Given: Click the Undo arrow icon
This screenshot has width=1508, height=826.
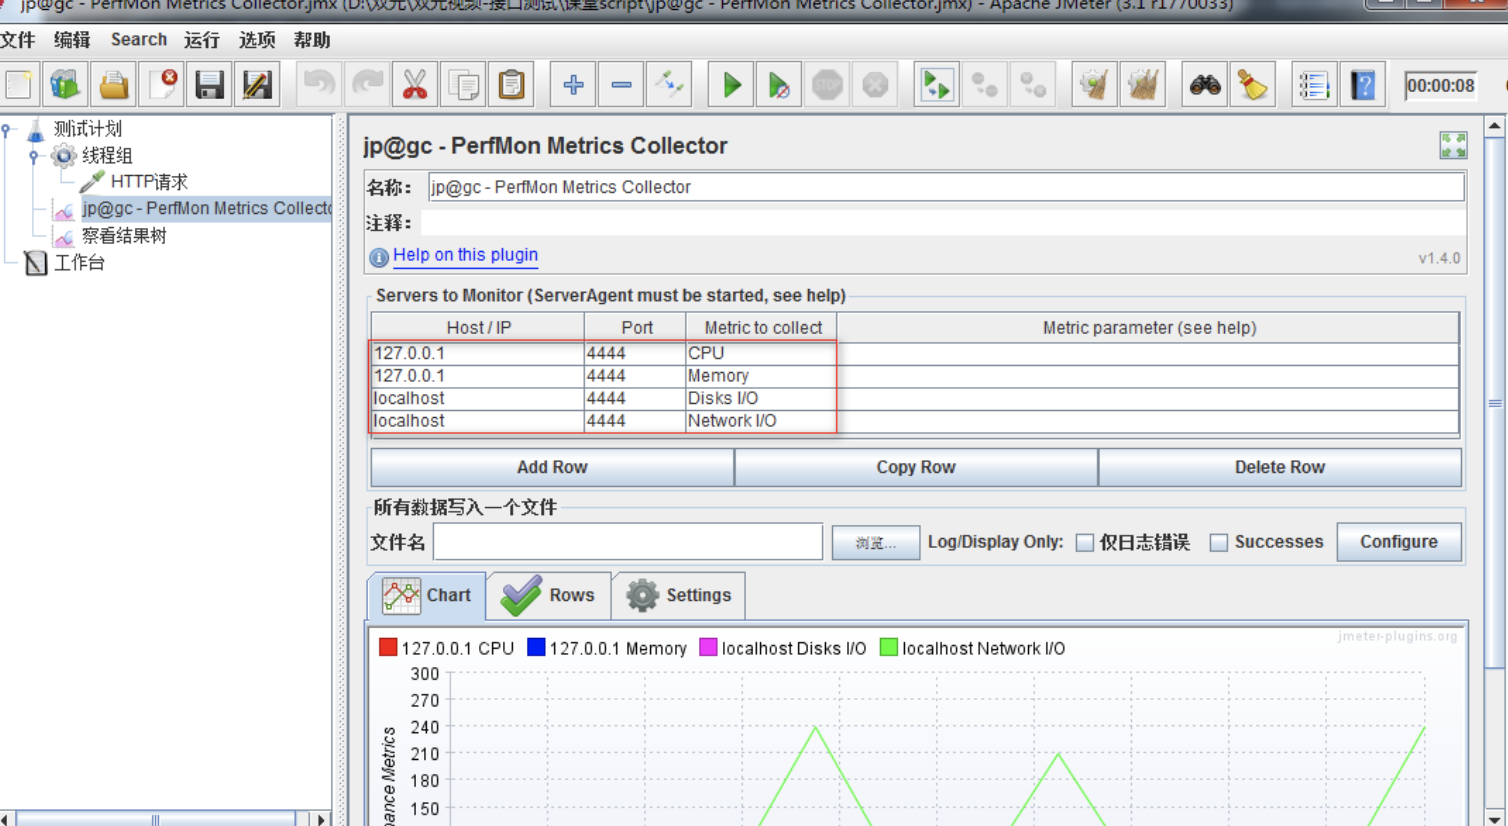Looking at the screenshot, I should coord(319,85).
